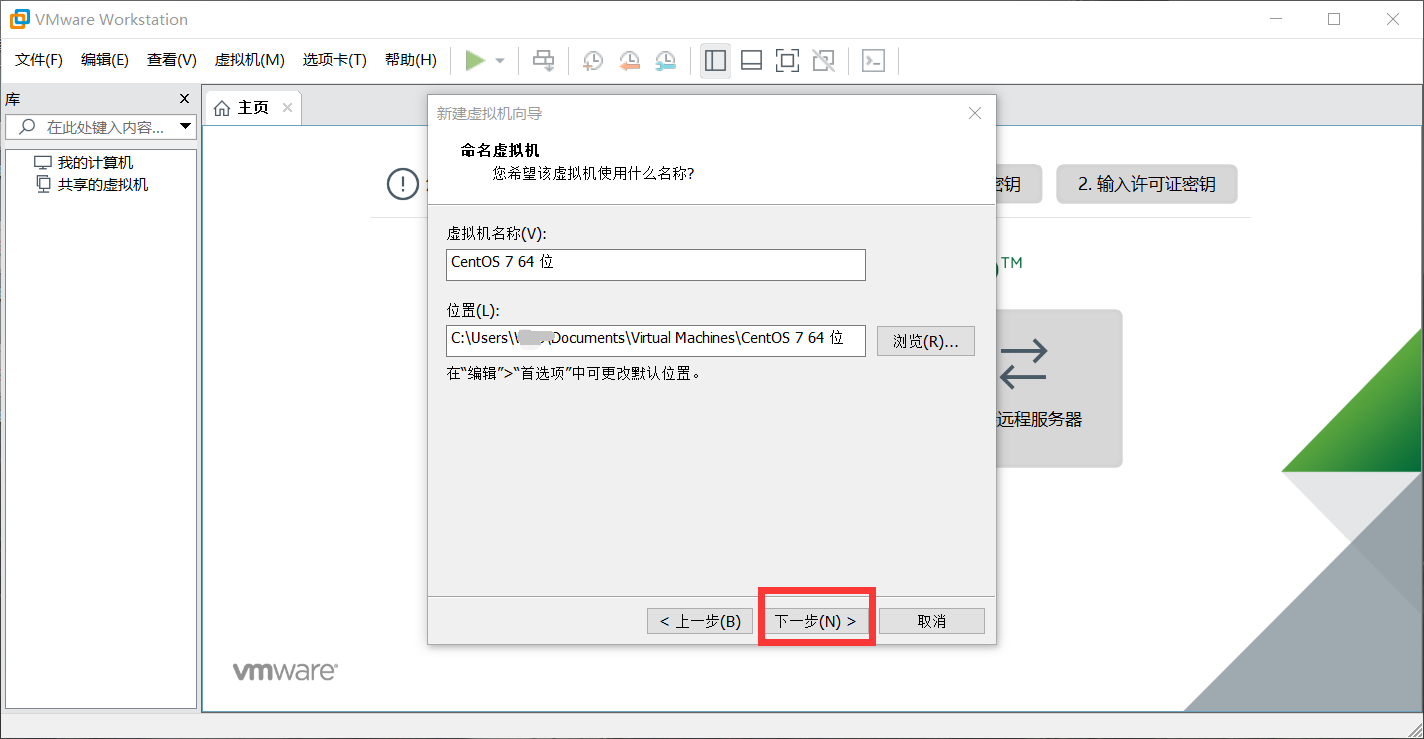Click the 浏览(R)... button
The image size is (1424, 739).
[x=926, y=341]
